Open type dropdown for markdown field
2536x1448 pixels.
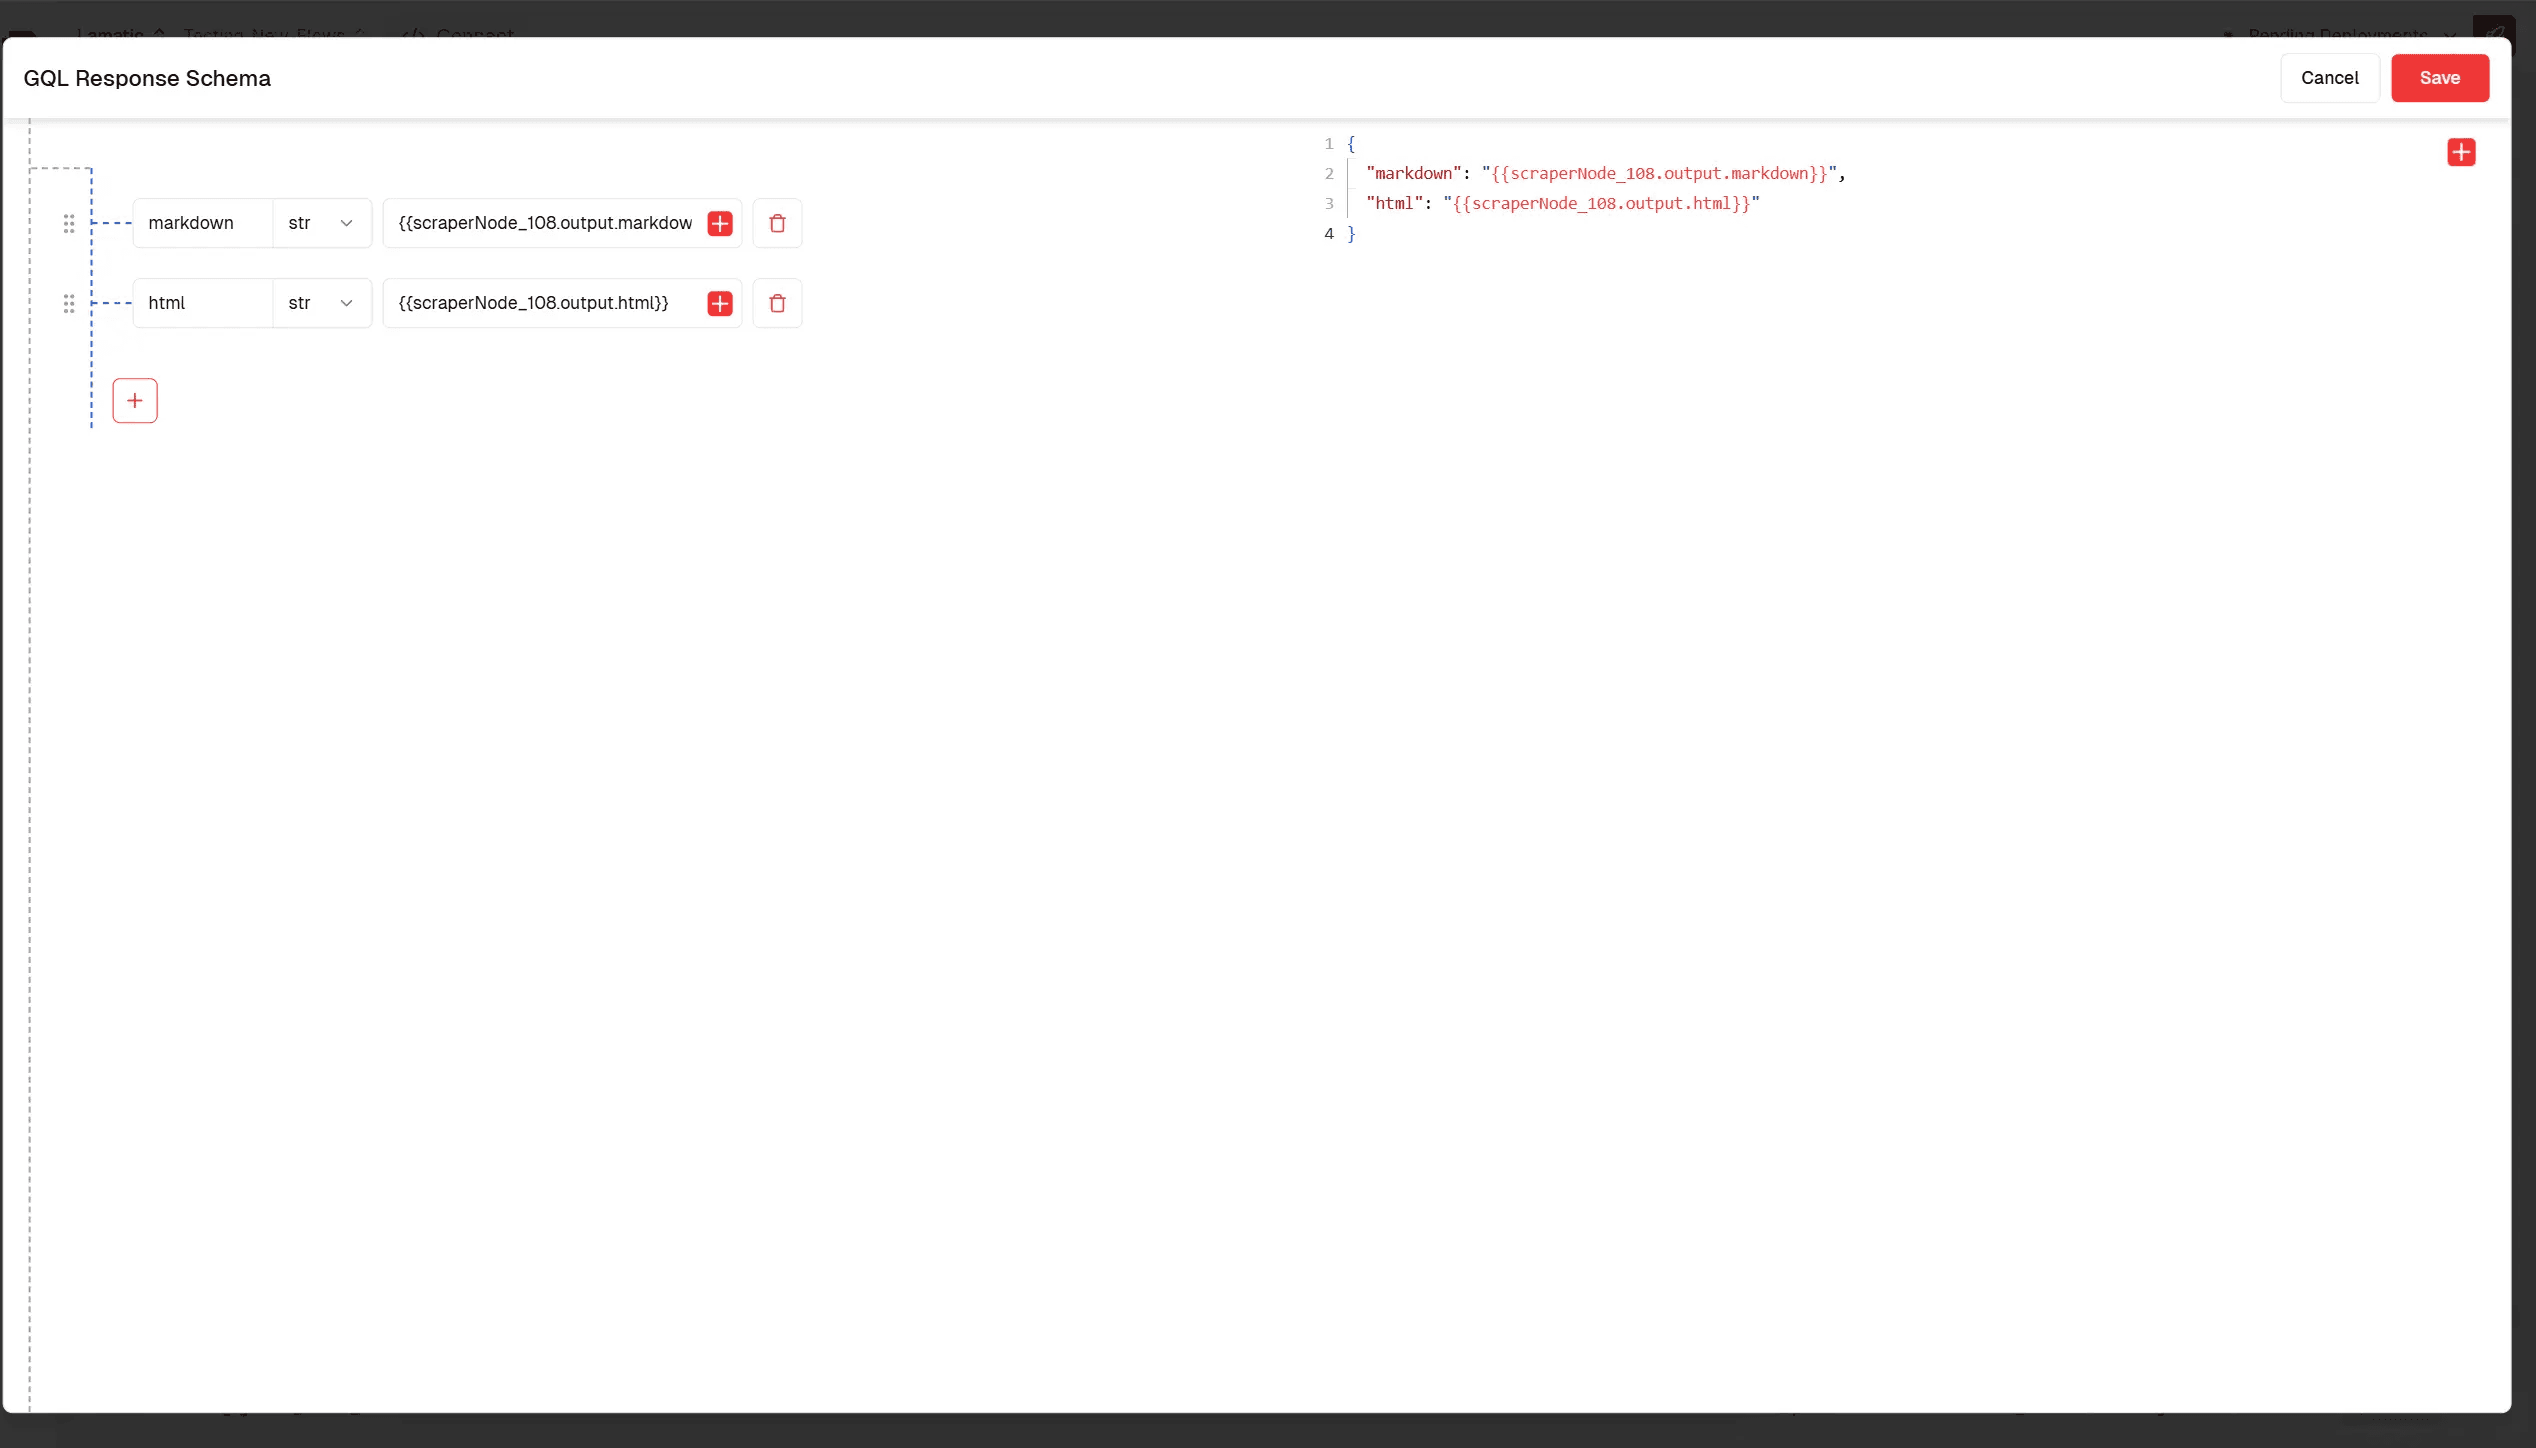tap(321, 223)
